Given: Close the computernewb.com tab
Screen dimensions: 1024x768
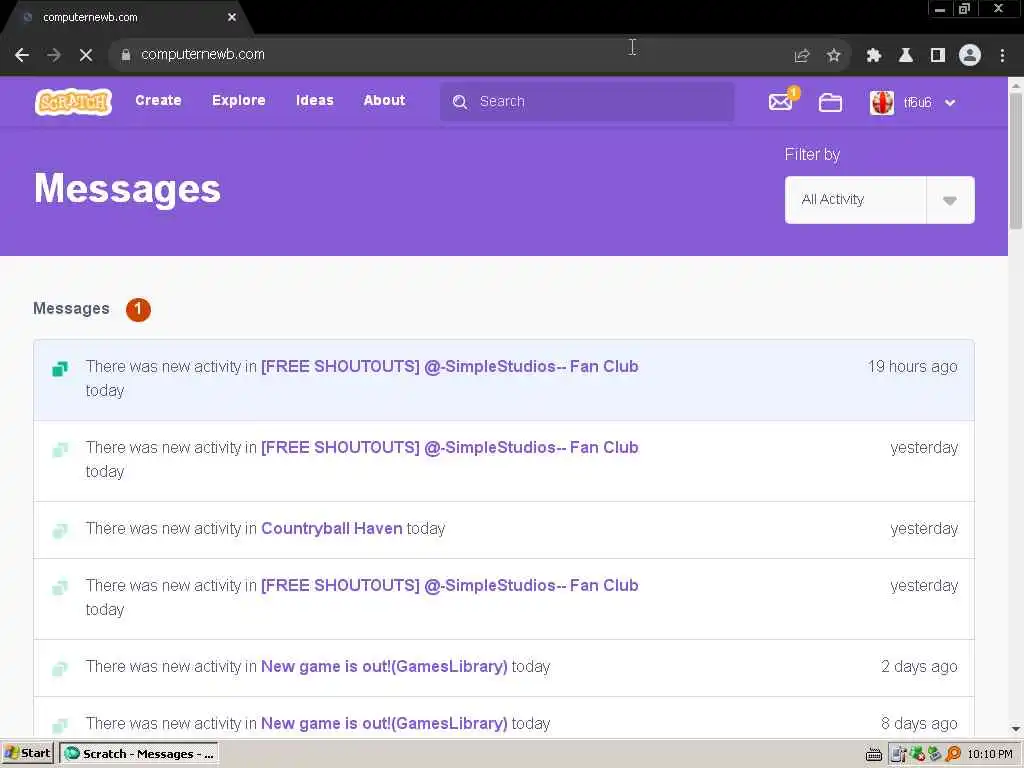Looking at the screenshot, I should [x=232, y=18].
